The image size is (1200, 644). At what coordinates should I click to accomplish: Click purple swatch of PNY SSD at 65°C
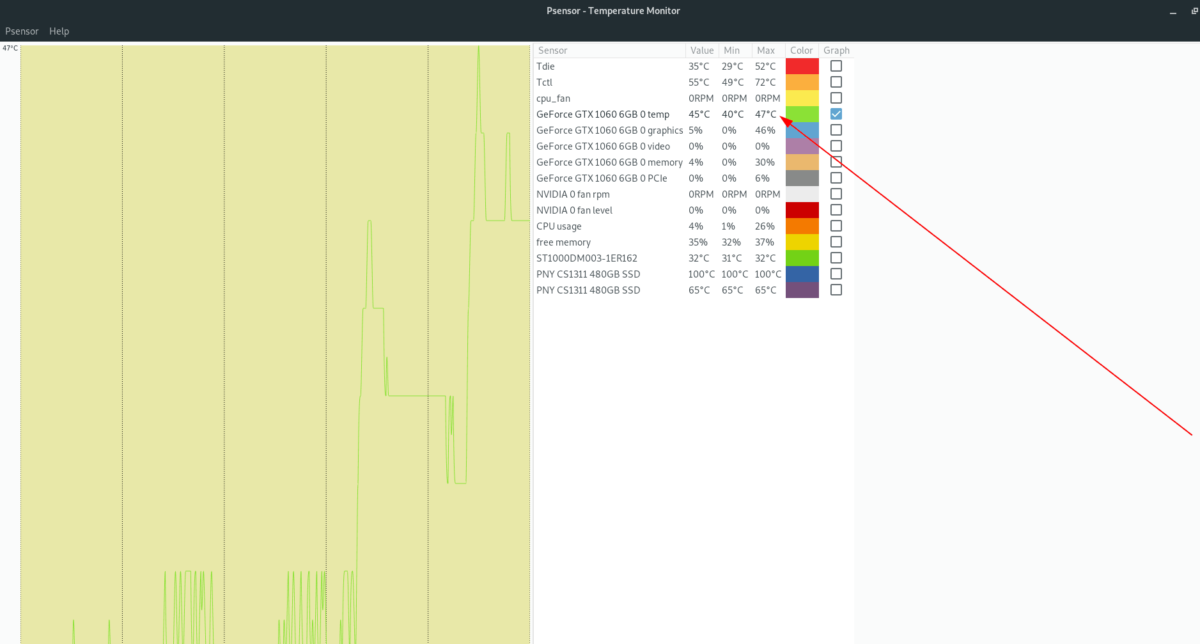click(802, 290)
